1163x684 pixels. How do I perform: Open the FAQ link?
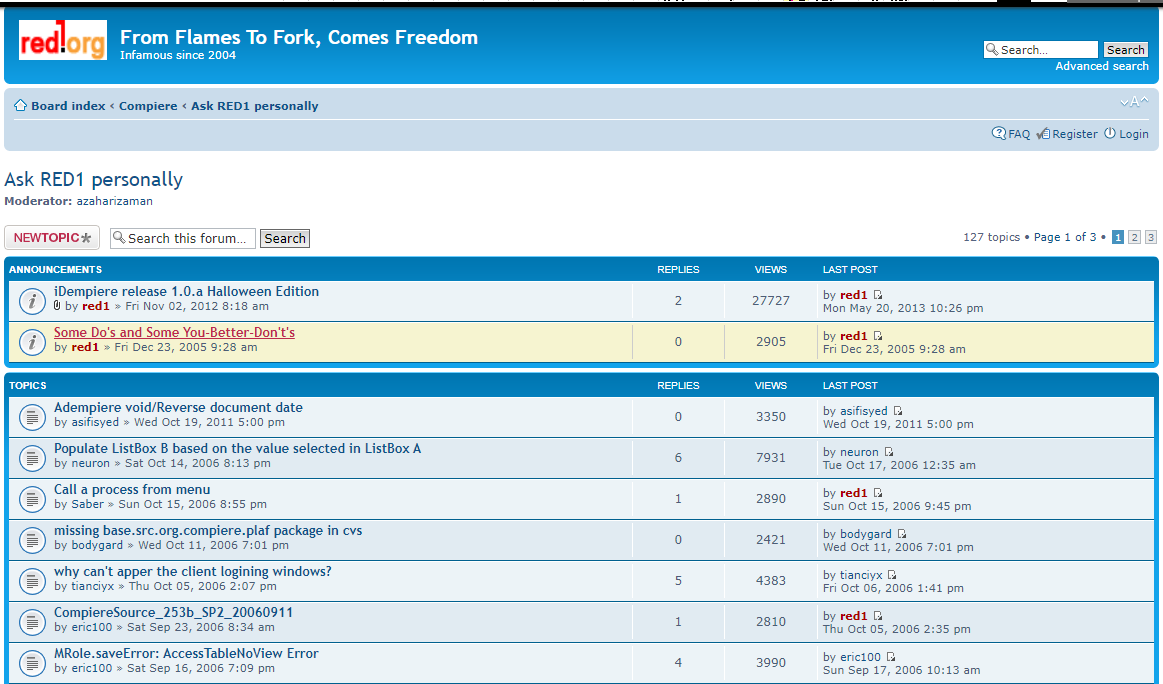coord(1019,134)
